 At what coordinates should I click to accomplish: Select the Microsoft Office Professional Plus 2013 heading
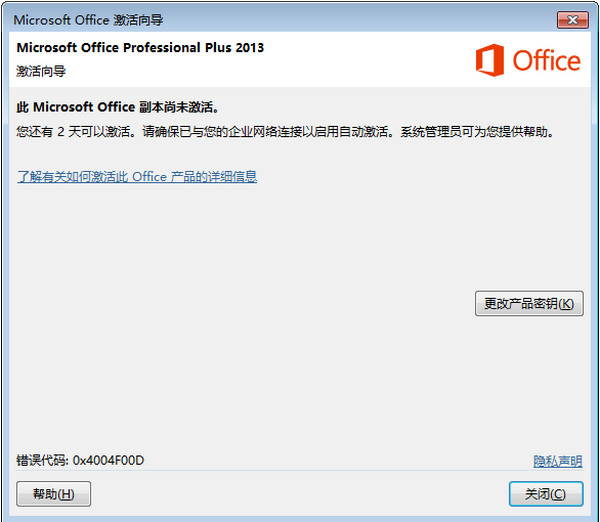(140, 47)
